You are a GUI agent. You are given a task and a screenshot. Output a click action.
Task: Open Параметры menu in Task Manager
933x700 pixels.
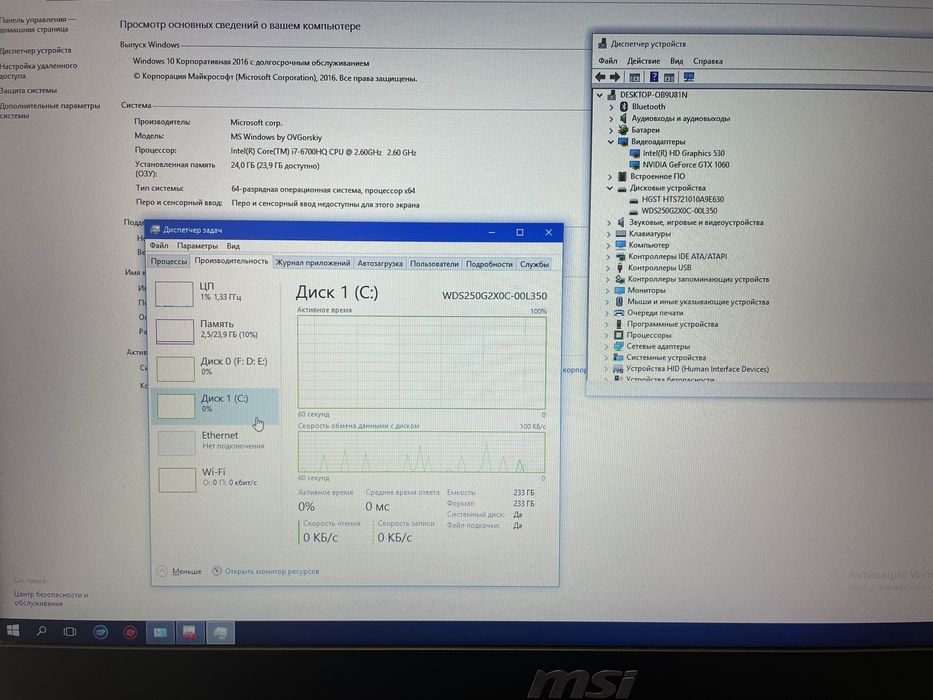(x=197, y=246)
